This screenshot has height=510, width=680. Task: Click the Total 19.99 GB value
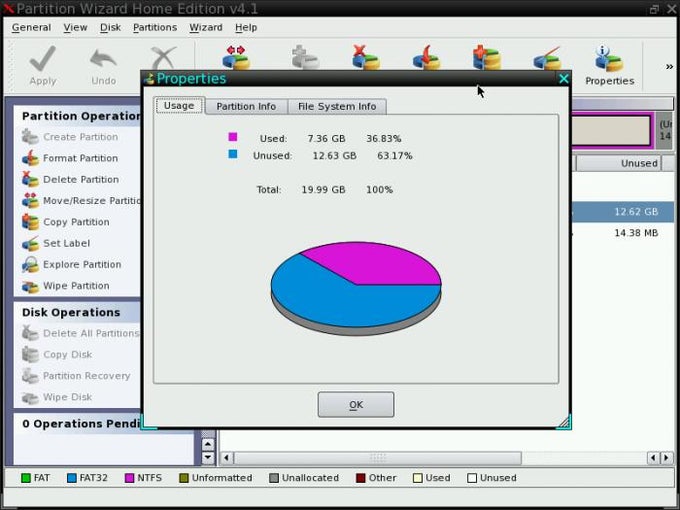tap(324, 190)
